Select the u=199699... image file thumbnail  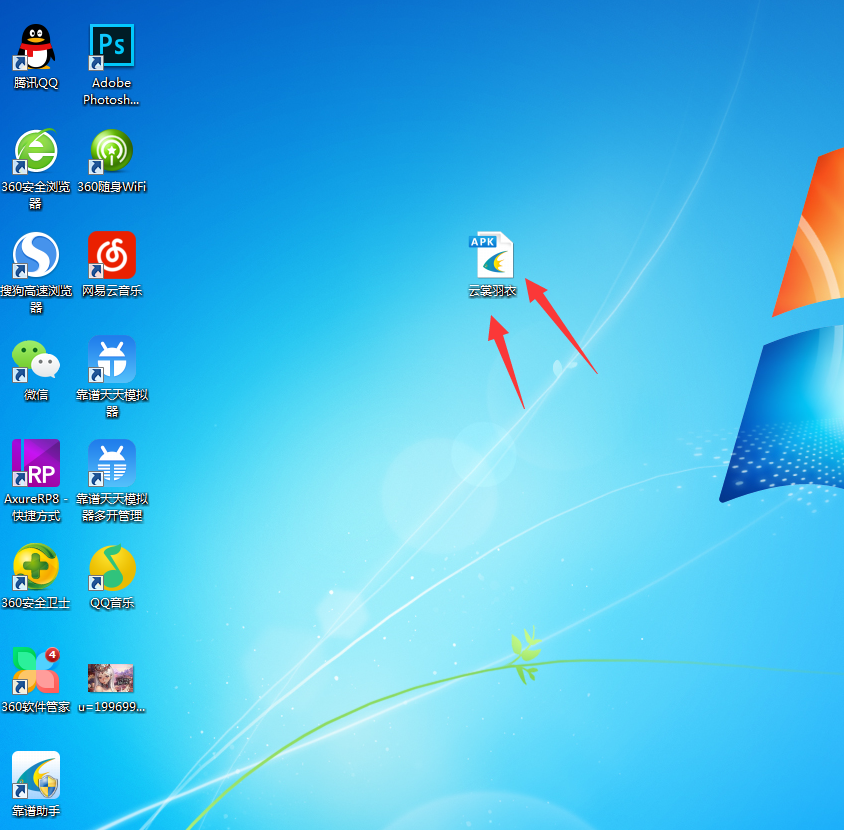coord(111,677)
